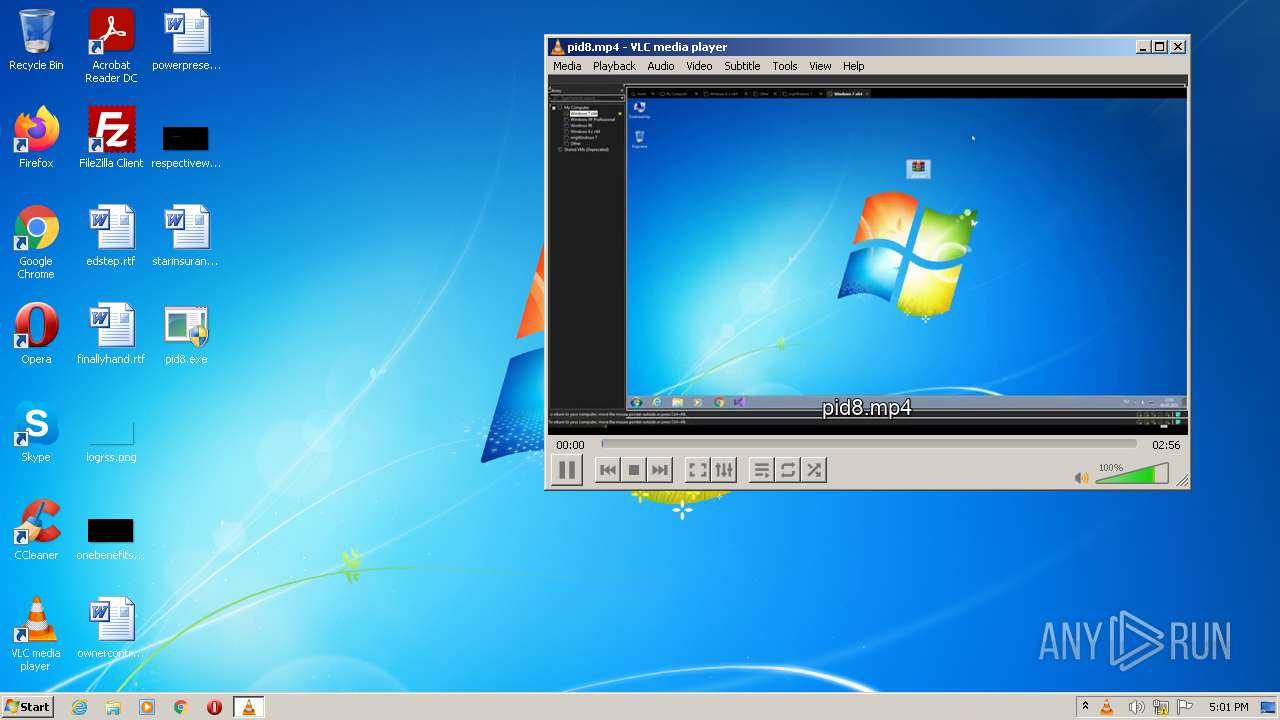
Task: Select the Opera desktop icon
Action: click(x=36, y=334)
